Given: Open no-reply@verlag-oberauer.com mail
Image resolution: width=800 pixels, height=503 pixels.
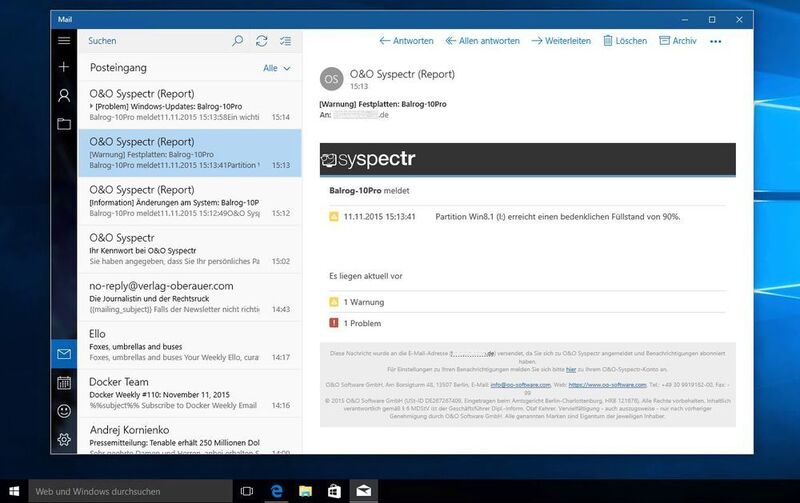Looking at the screenshot, I should pos(189,297).
